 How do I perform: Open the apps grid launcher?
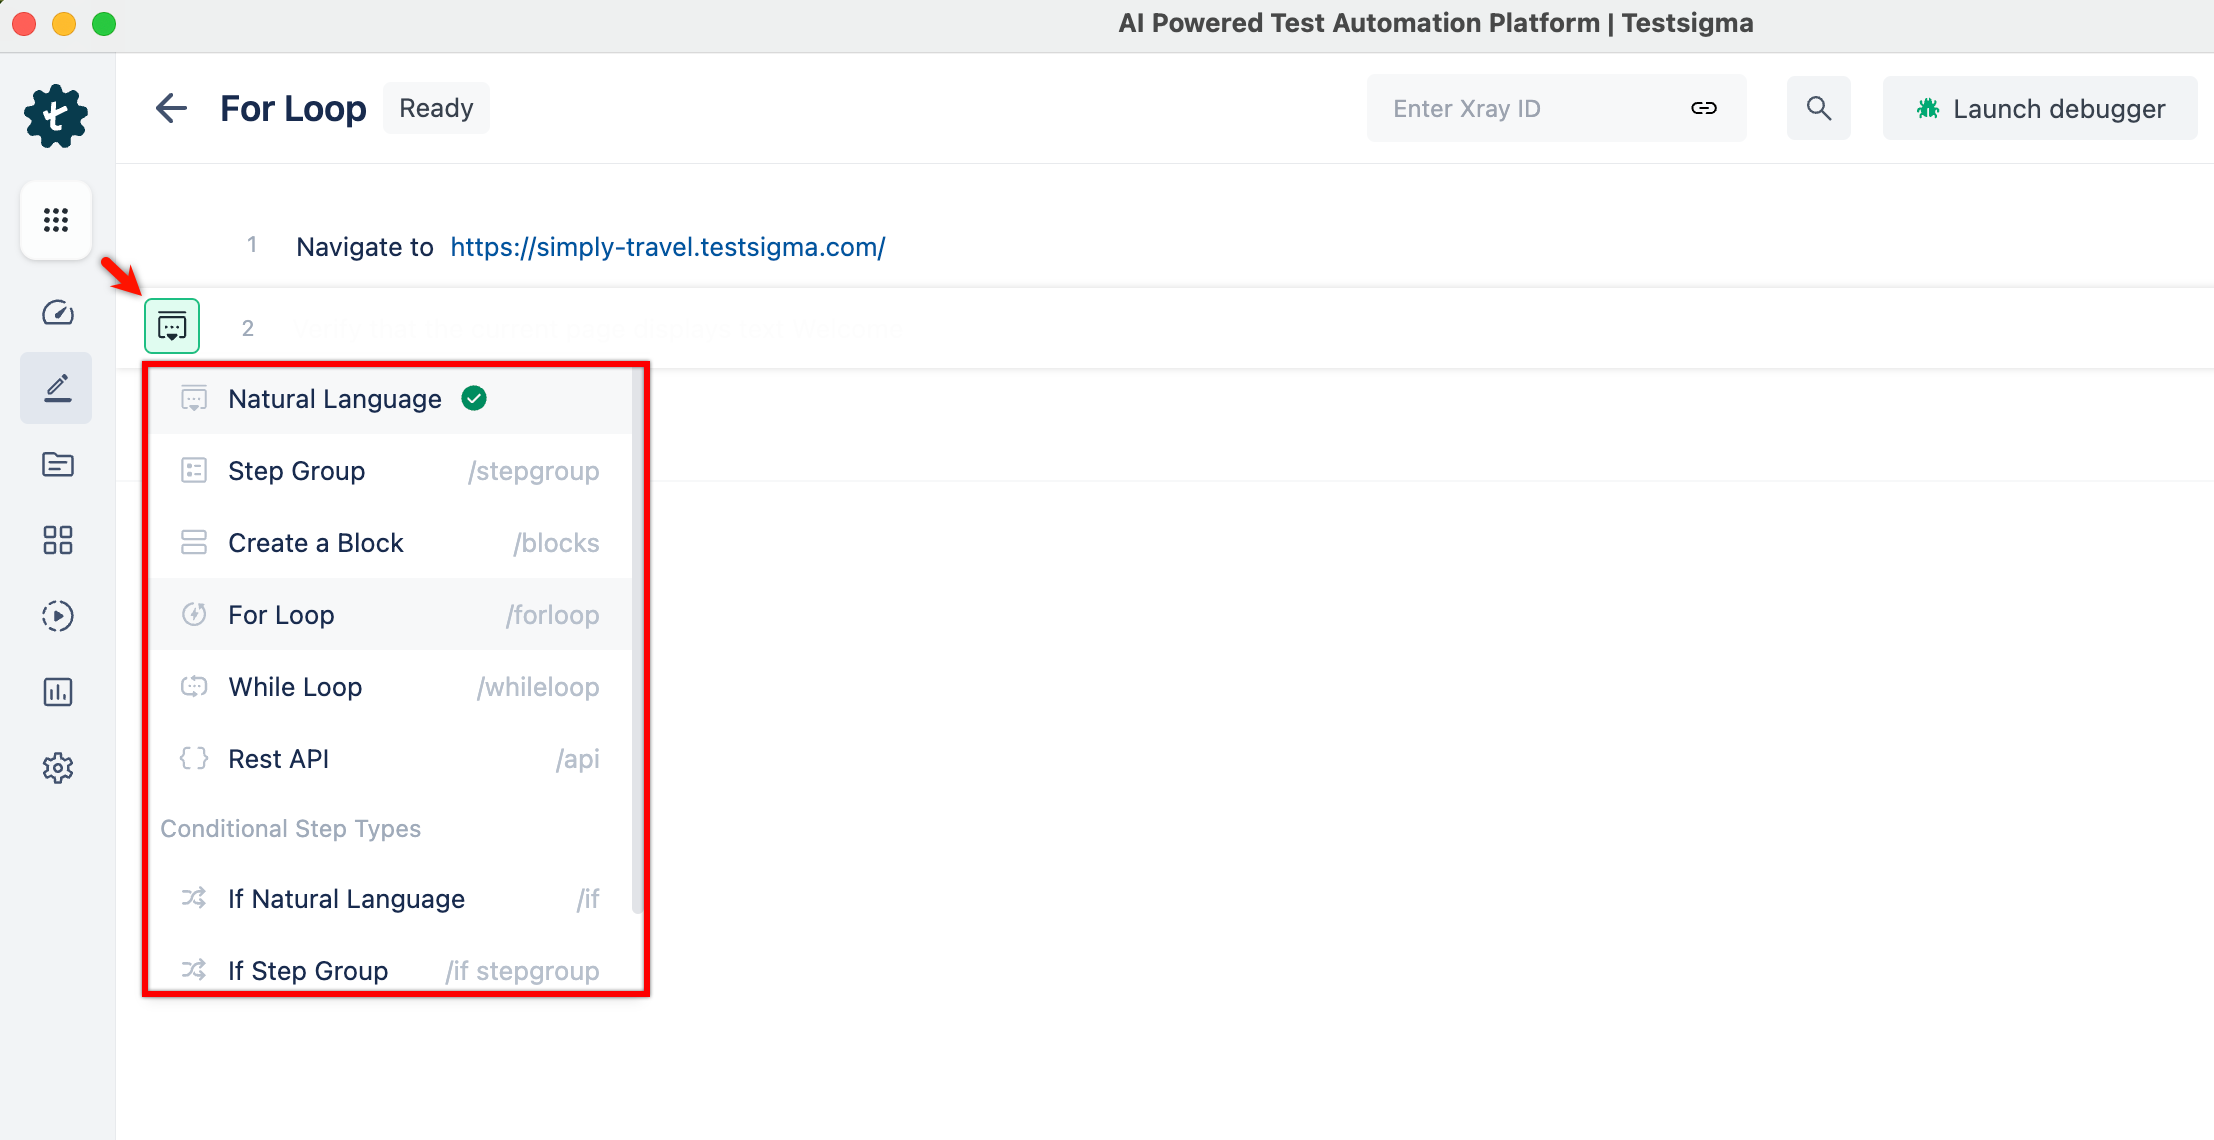(56, 220)
